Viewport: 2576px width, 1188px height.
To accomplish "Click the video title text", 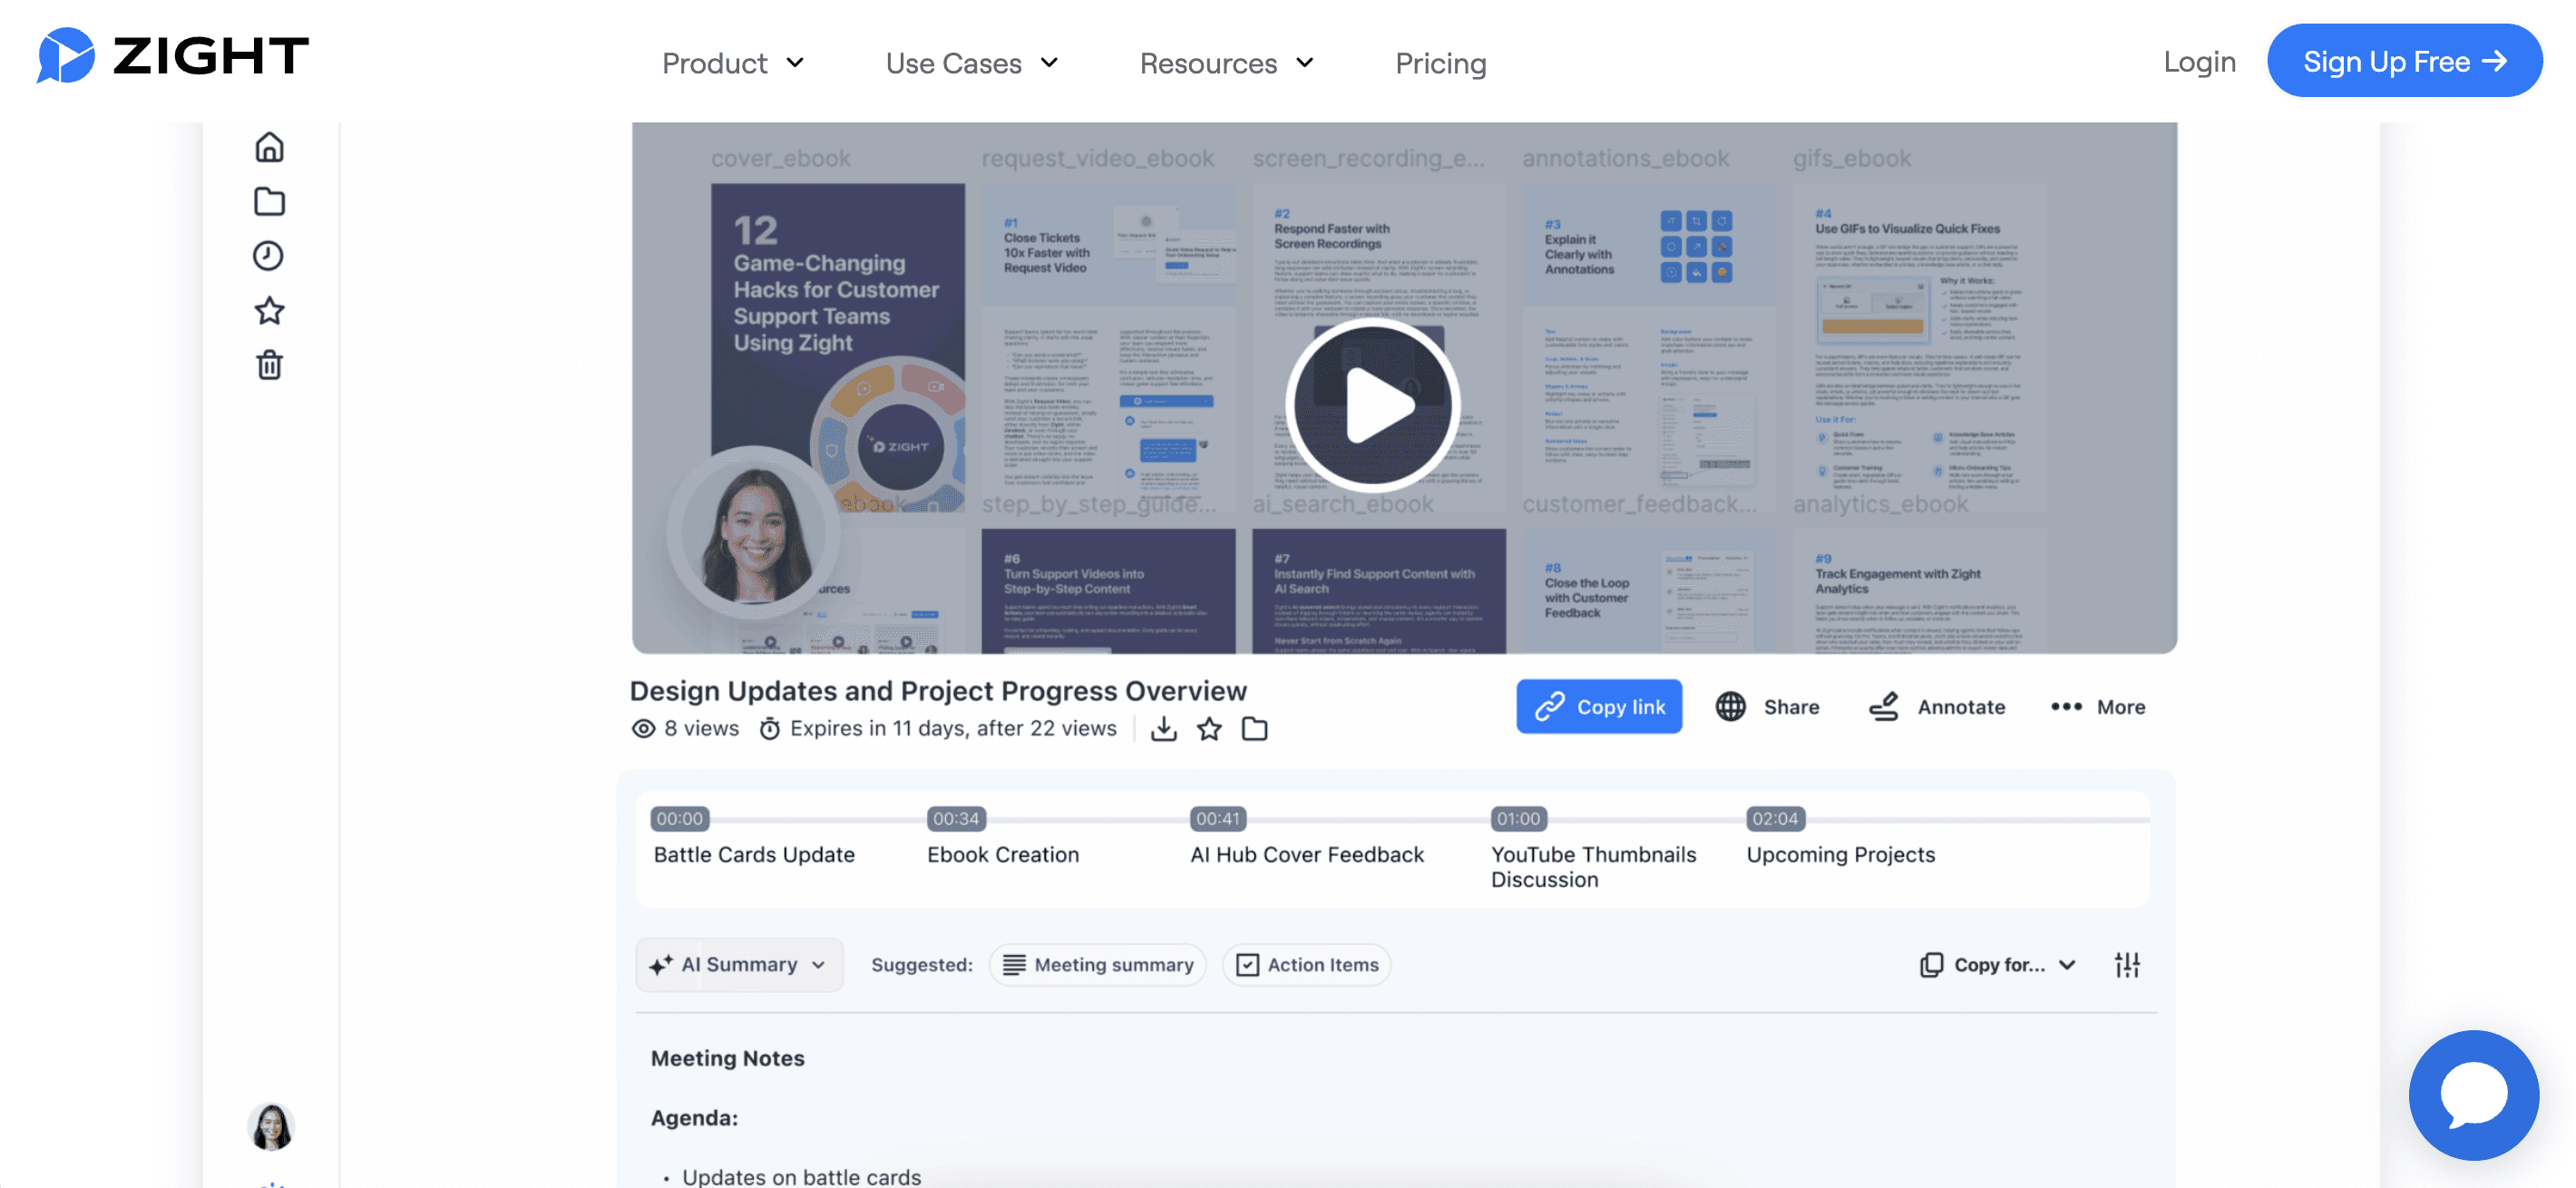I will pyautogui.click(x=938, y=691).
